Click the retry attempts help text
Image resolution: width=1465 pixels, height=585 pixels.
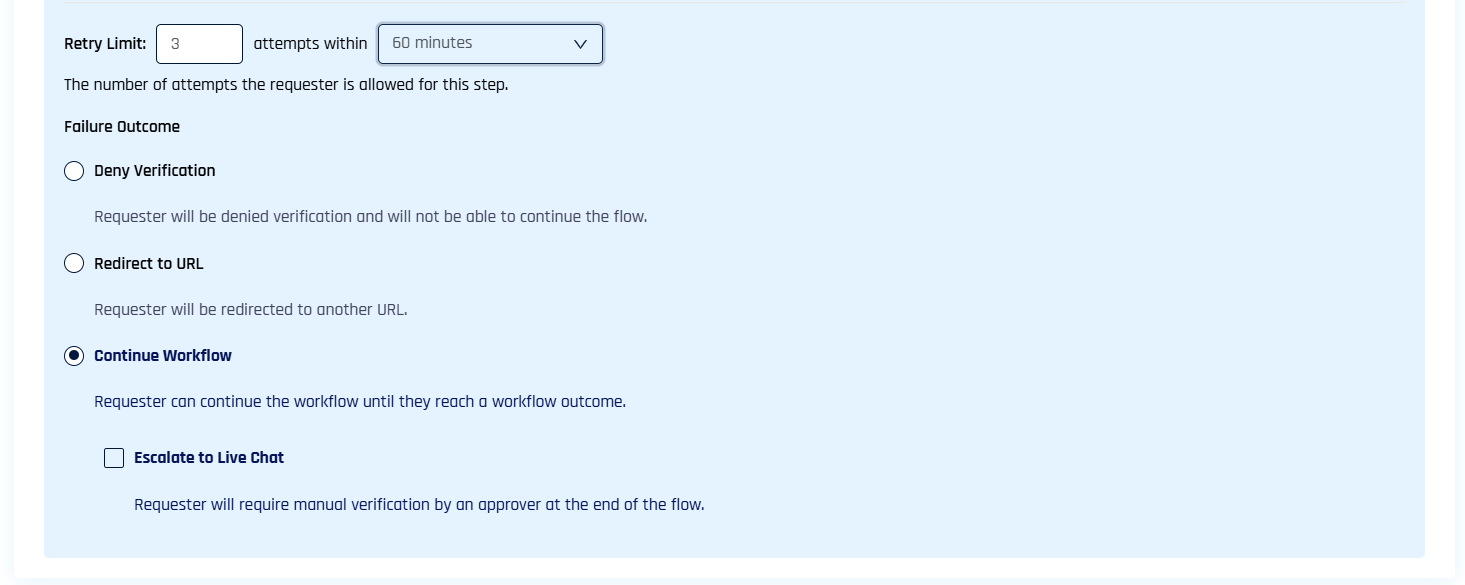(x=286, y=85)
